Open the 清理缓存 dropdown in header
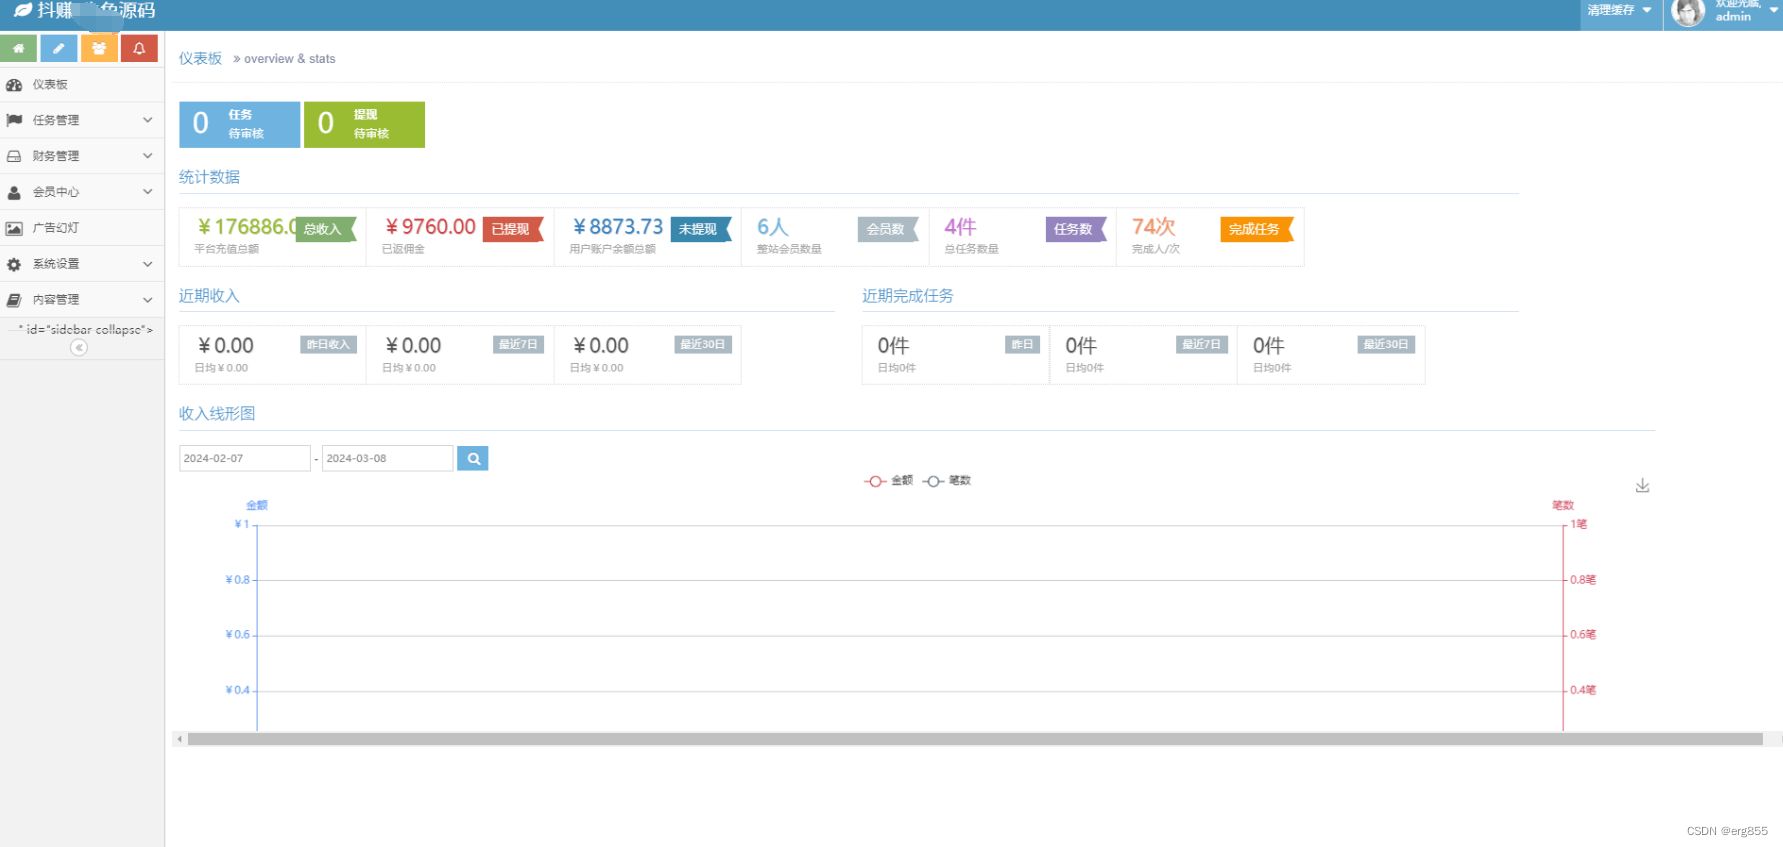This screenshot has width=1783, height=847. click(x=1619, y=11)
